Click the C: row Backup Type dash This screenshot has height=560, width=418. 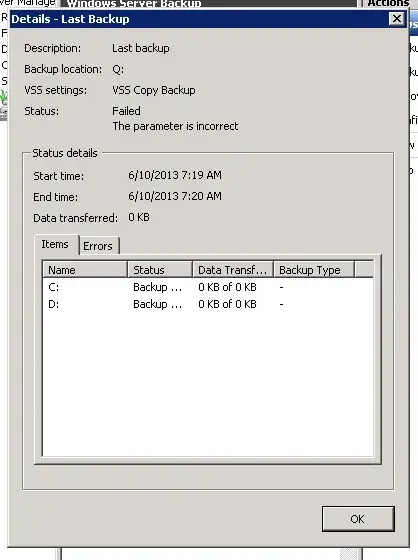point(282,287)
